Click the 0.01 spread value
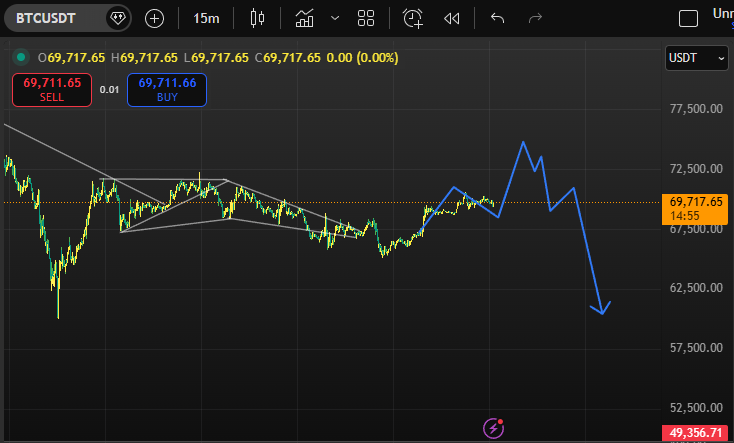734x443 pixels. click(x=109, y=89)
